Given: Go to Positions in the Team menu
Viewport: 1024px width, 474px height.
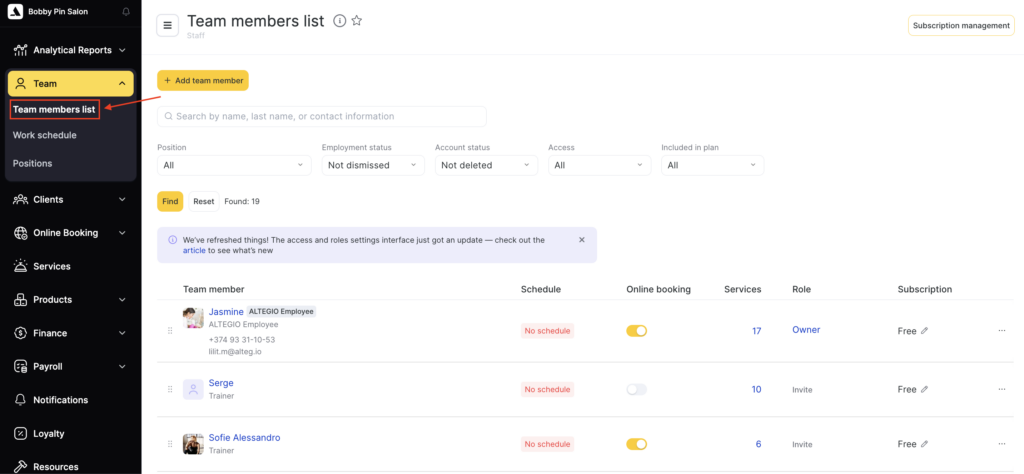Looking at the screenshot, I should pyautogui.click(x=33, y=163).
